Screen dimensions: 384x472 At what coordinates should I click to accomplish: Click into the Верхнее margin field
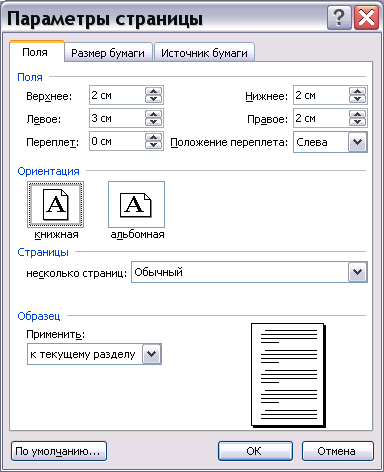point(117,95)
